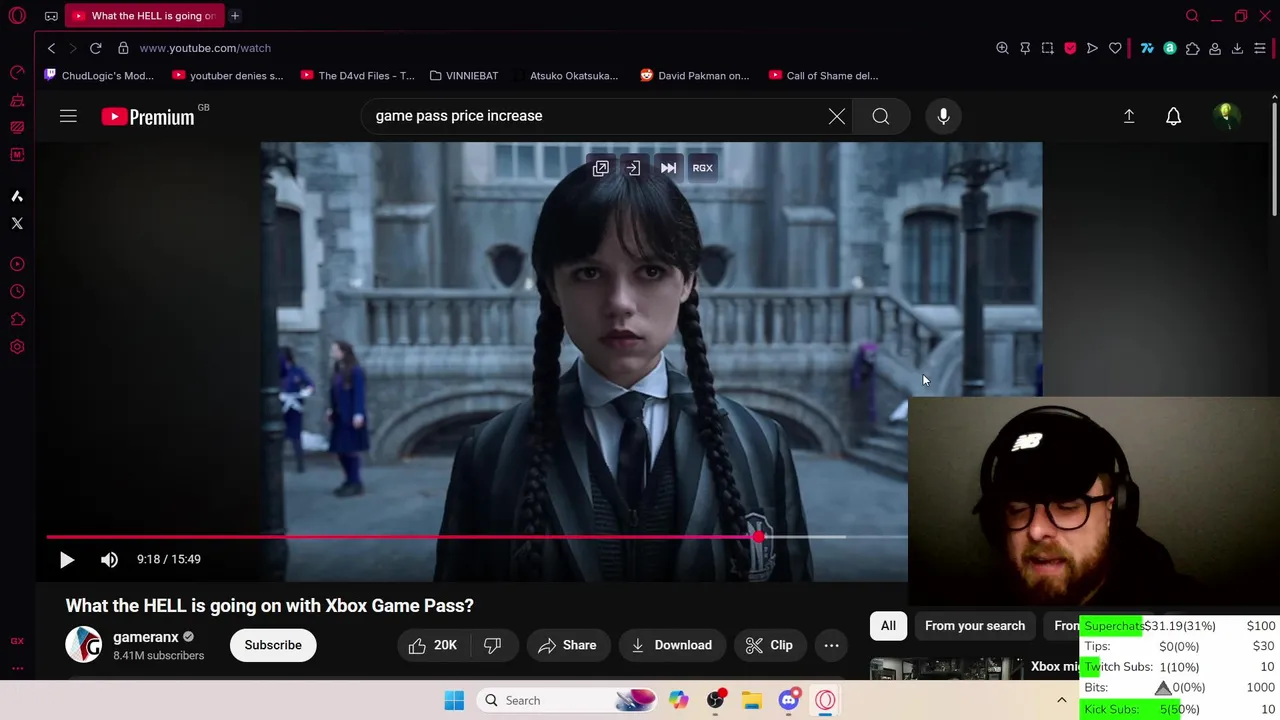
Task: Open more actions ellipsis menu
Action: 831,645
